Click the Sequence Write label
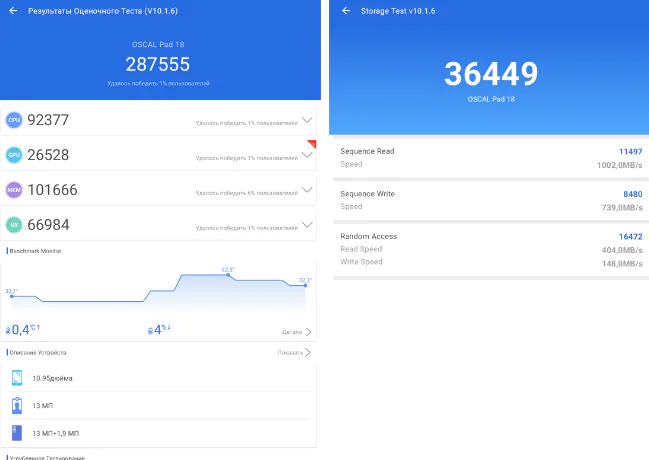The height and width of the screenshot is (460, 649). pyautogui.click(x=368, y=194)
